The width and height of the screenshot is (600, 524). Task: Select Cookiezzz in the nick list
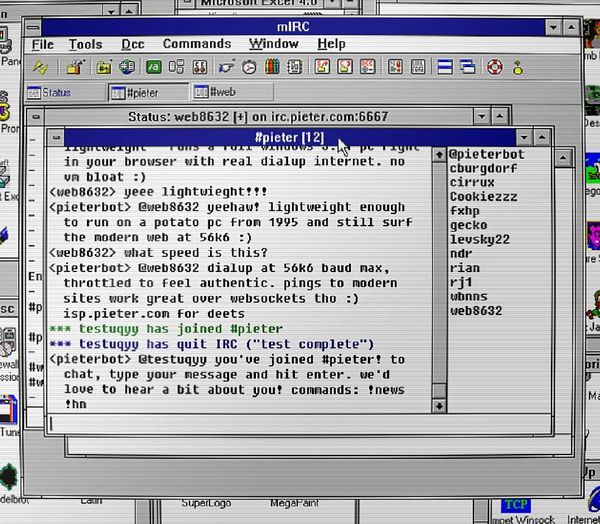click(483, 197)
